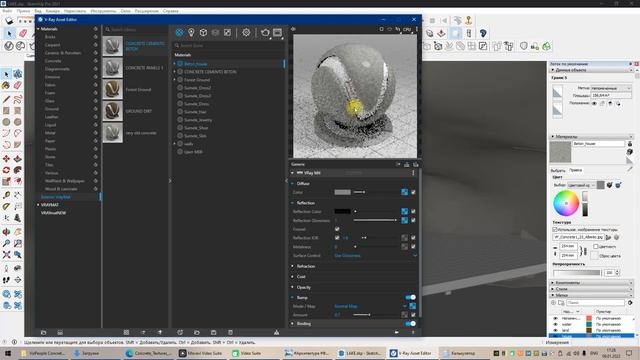The width and height of the screenshot is (640, 360).
Task: Toggle the Цветност colorize checkbox
Action: pos(596,247)
